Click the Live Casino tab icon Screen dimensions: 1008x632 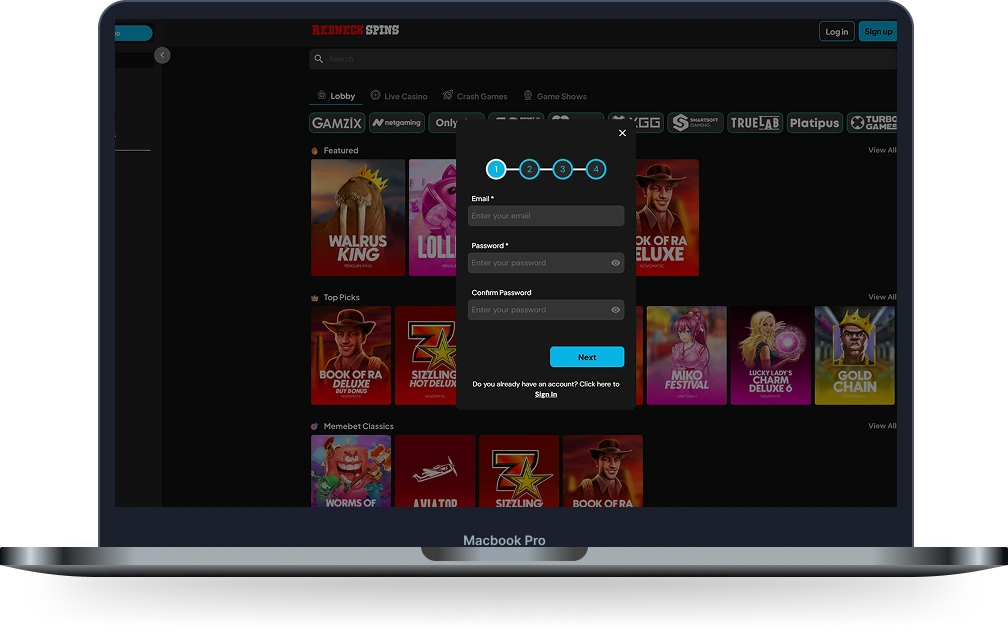[375, 95]
